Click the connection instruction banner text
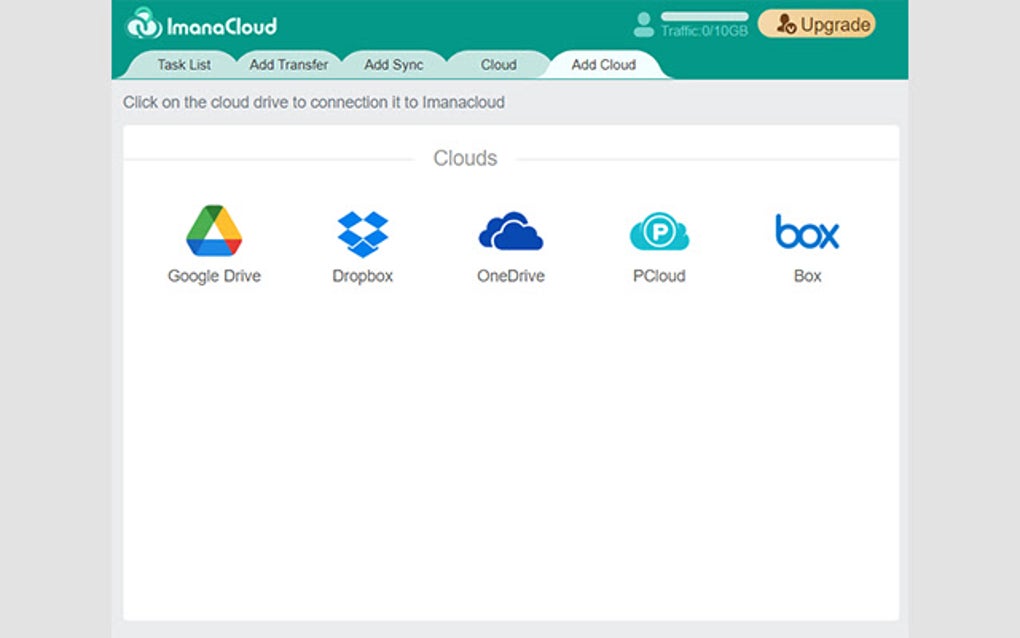Image resolution: width=1020 pixels, height=638 pixels. click(313, 102)
